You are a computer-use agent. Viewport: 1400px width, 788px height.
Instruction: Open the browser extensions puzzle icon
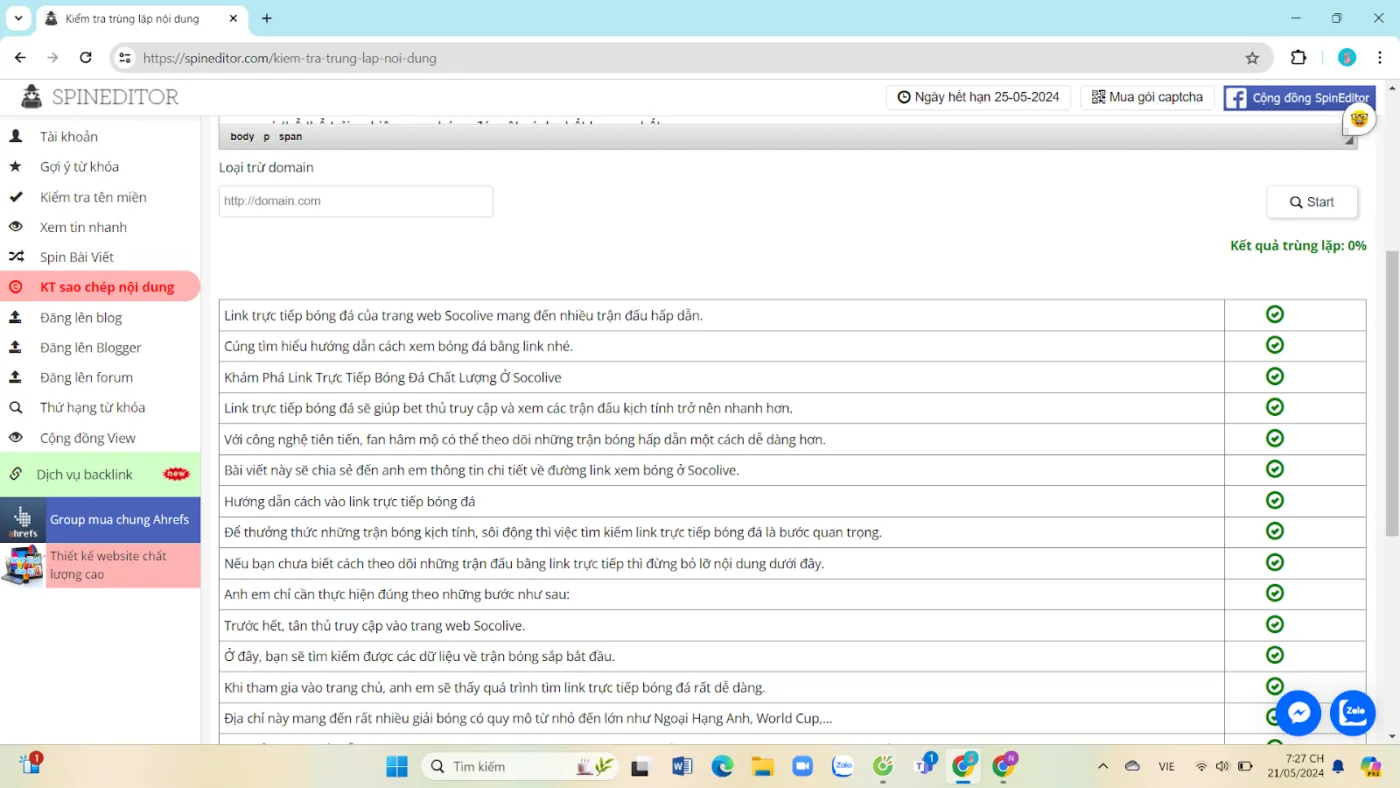click(1298, 58)
